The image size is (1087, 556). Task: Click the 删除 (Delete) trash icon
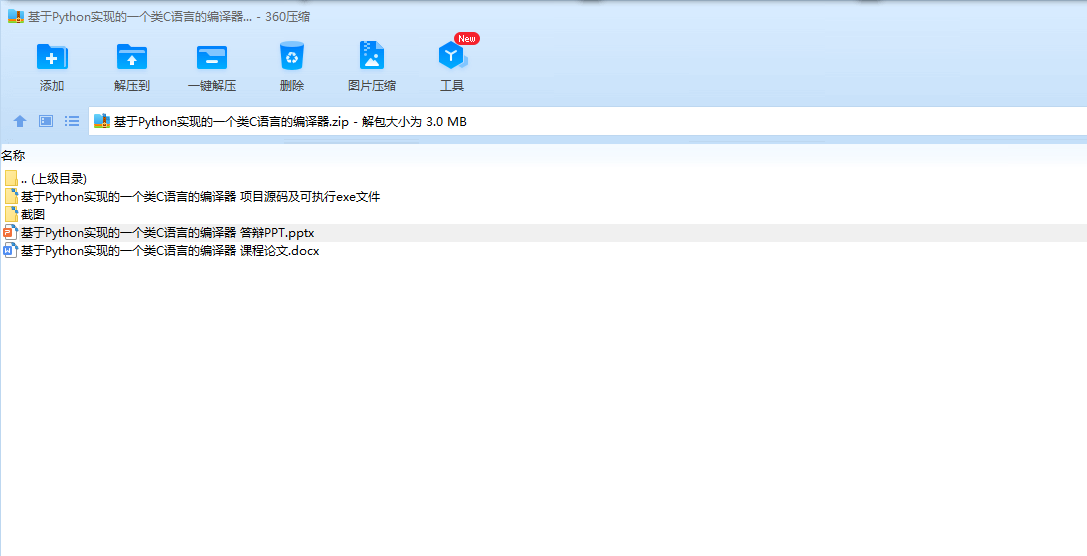click(x=292, y=57)
